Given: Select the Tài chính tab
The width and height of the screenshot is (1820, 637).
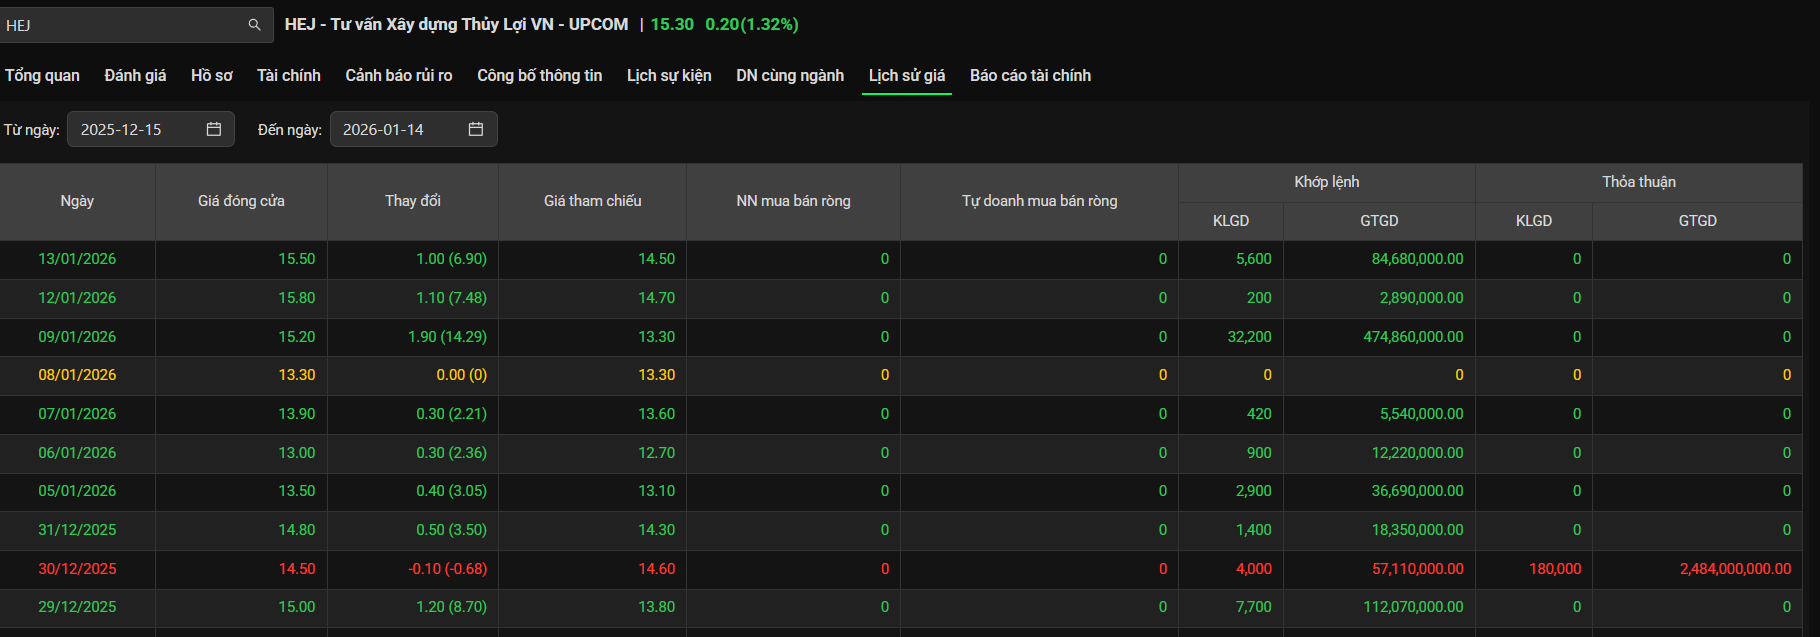Looking at the screenshot, I should [289, 76].
